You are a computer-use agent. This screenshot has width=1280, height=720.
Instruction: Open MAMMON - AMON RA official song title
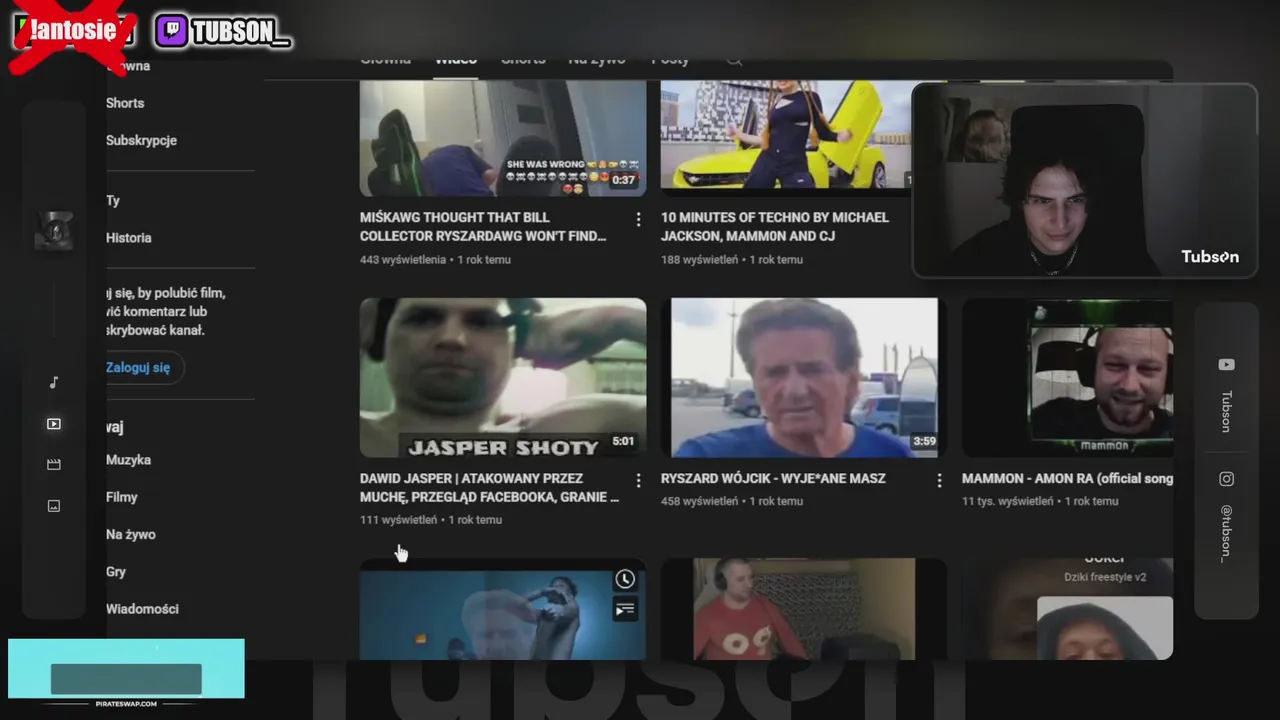[x=1067, y=479]
